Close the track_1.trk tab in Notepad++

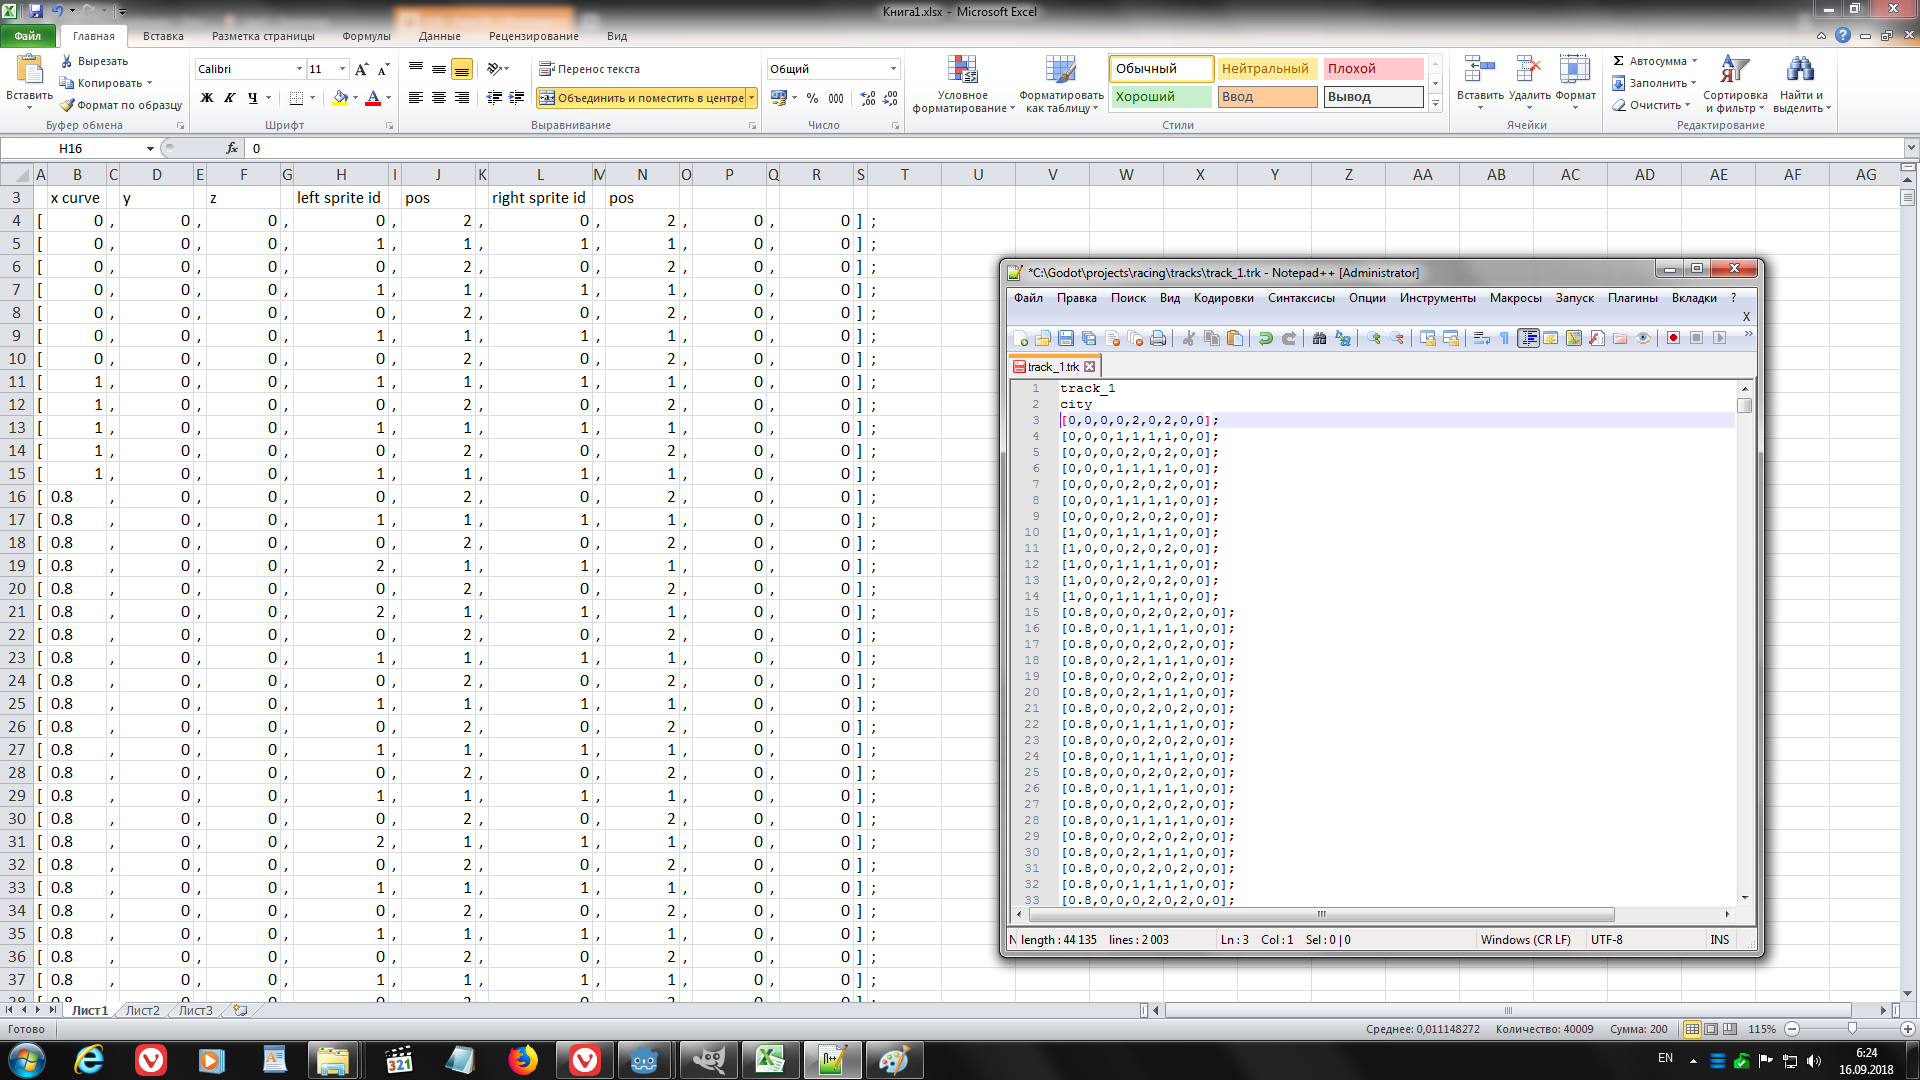pyautogui.click(x=1090, y=367)
